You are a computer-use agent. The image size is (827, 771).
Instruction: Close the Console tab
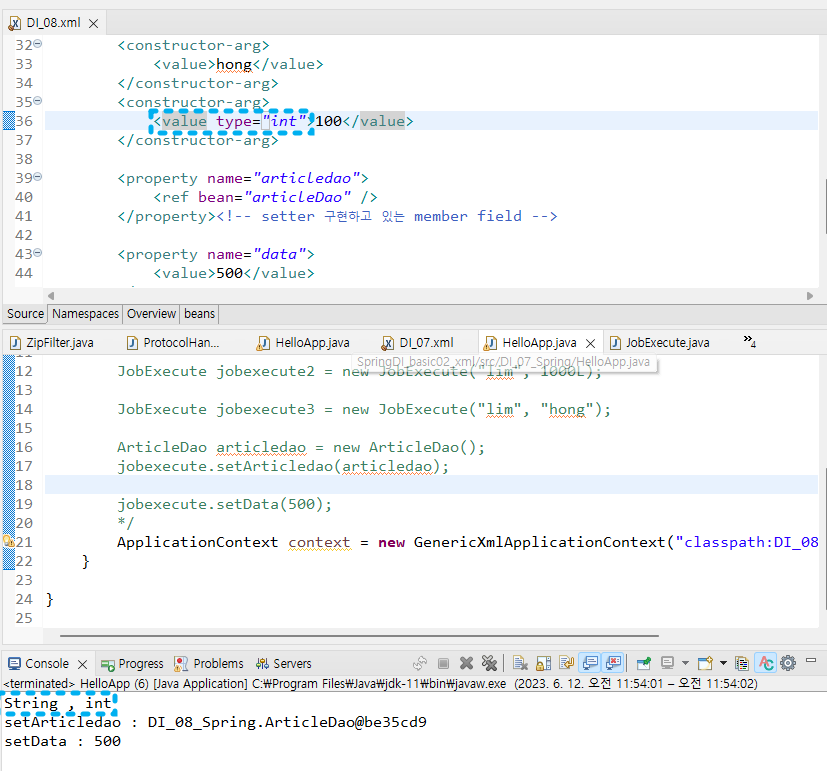click(82, 664)
